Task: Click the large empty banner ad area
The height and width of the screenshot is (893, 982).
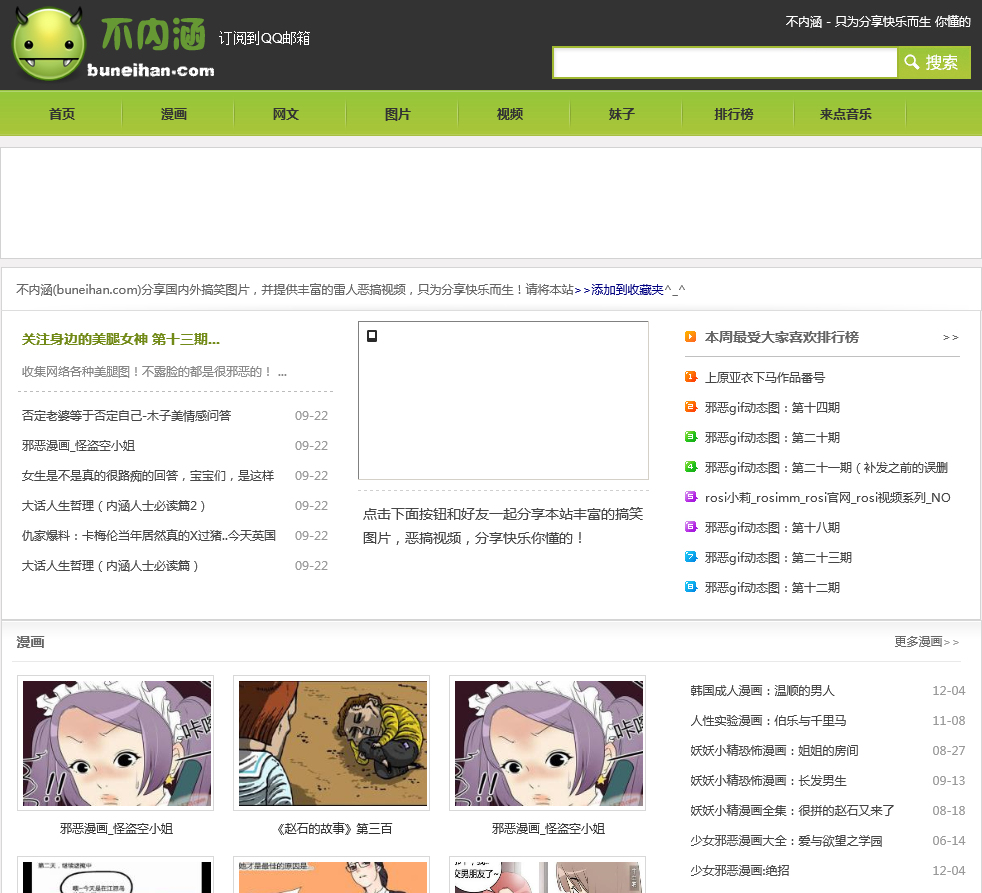Action: (x=491, y=203)
